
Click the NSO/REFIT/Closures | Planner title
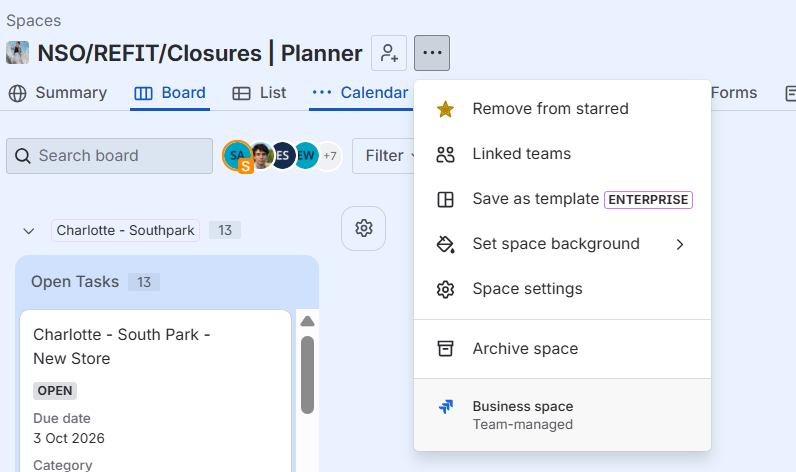200,53
